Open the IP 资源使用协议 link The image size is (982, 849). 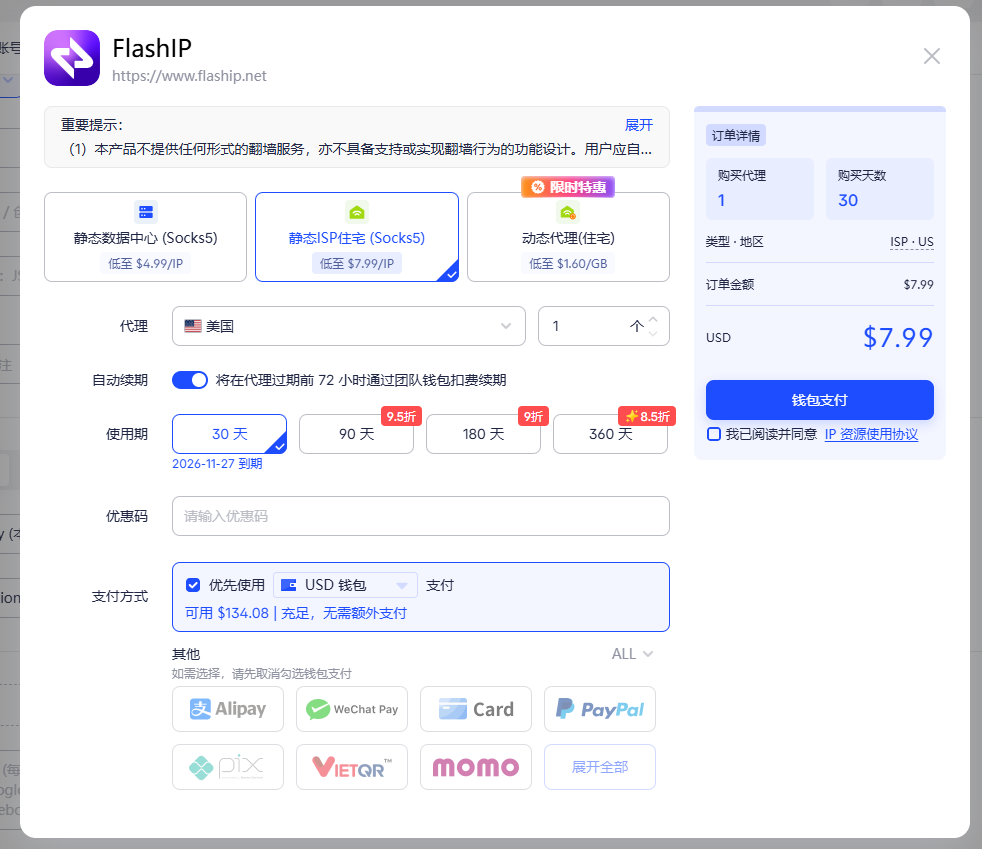[871, 434]
